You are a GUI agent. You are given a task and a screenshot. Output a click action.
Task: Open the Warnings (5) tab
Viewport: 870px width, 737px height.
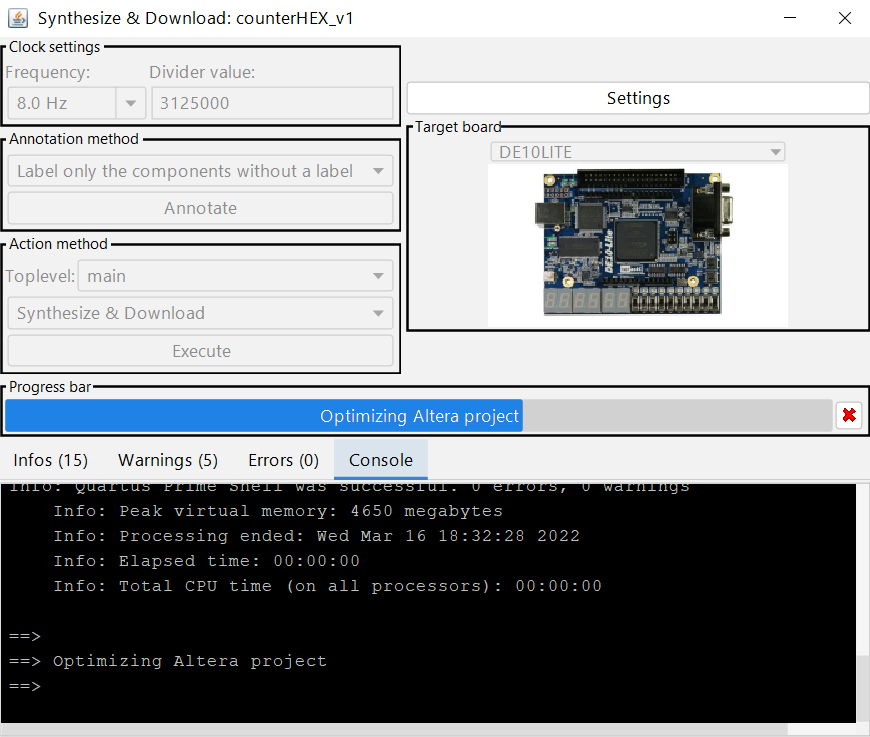click(x=168, y=460)
